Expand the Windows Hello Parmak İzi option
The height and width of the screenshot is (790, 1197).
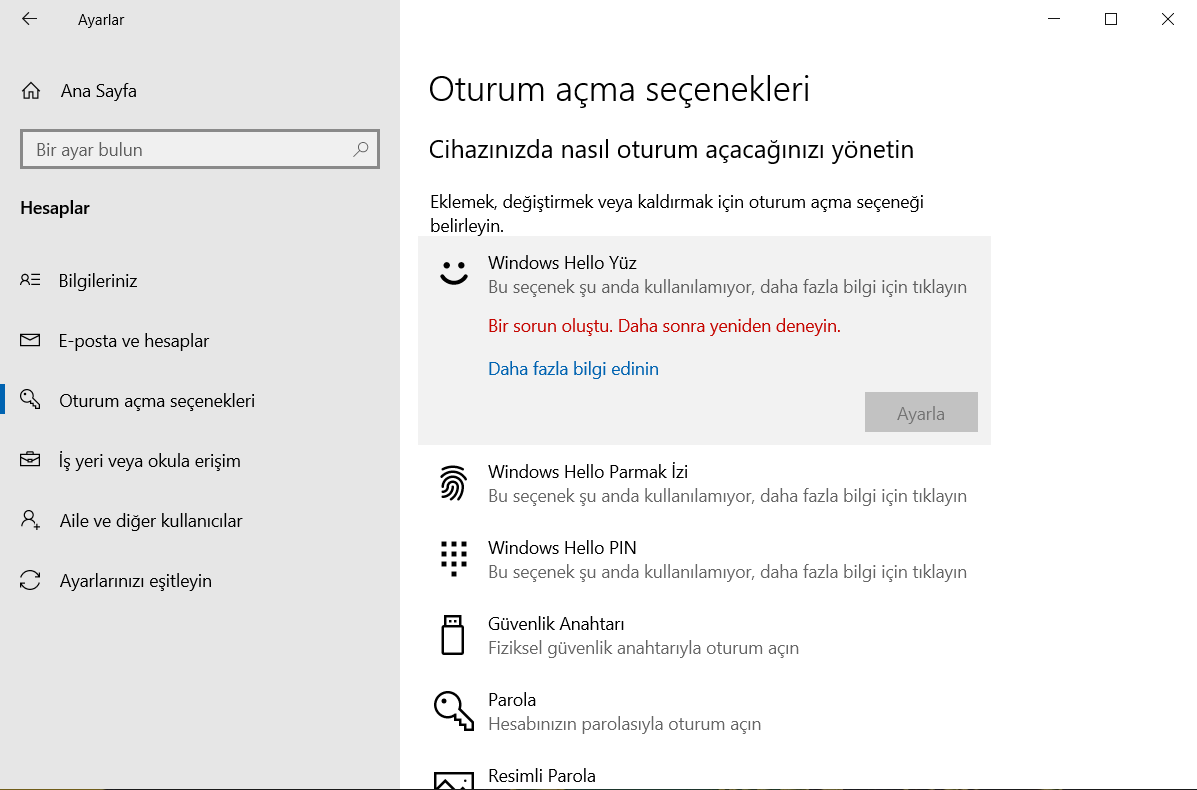click(704, 483)
